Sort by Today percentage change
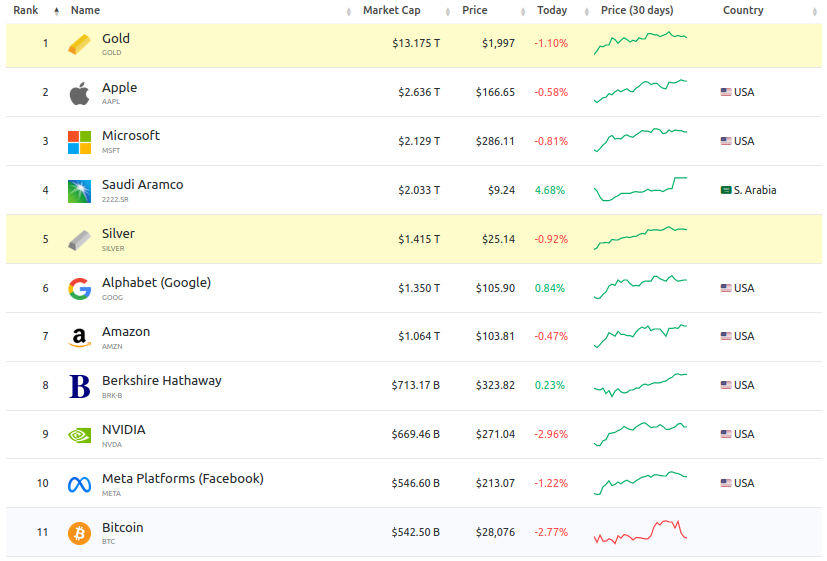827x561 pixels. 551,11
